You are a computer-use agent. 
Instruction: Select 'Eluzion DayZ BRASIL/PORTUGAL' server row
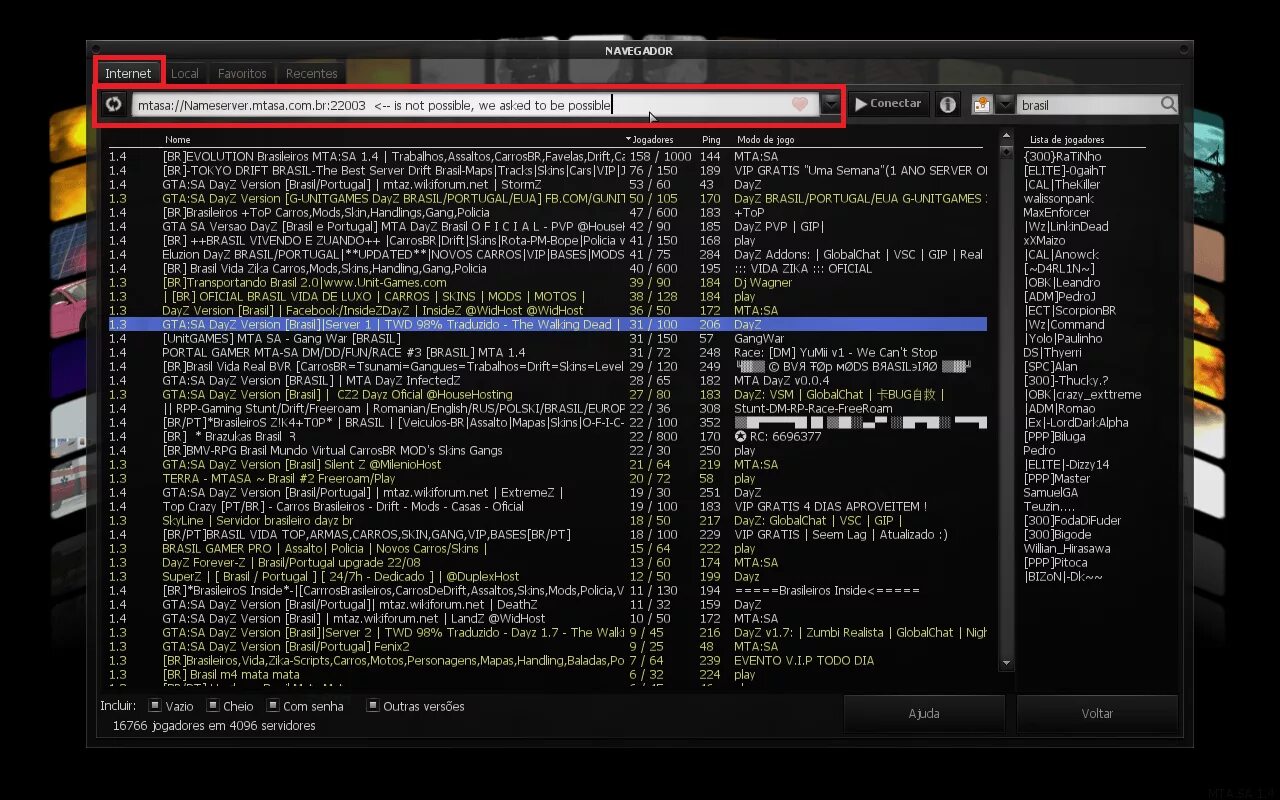pos(548,254)
